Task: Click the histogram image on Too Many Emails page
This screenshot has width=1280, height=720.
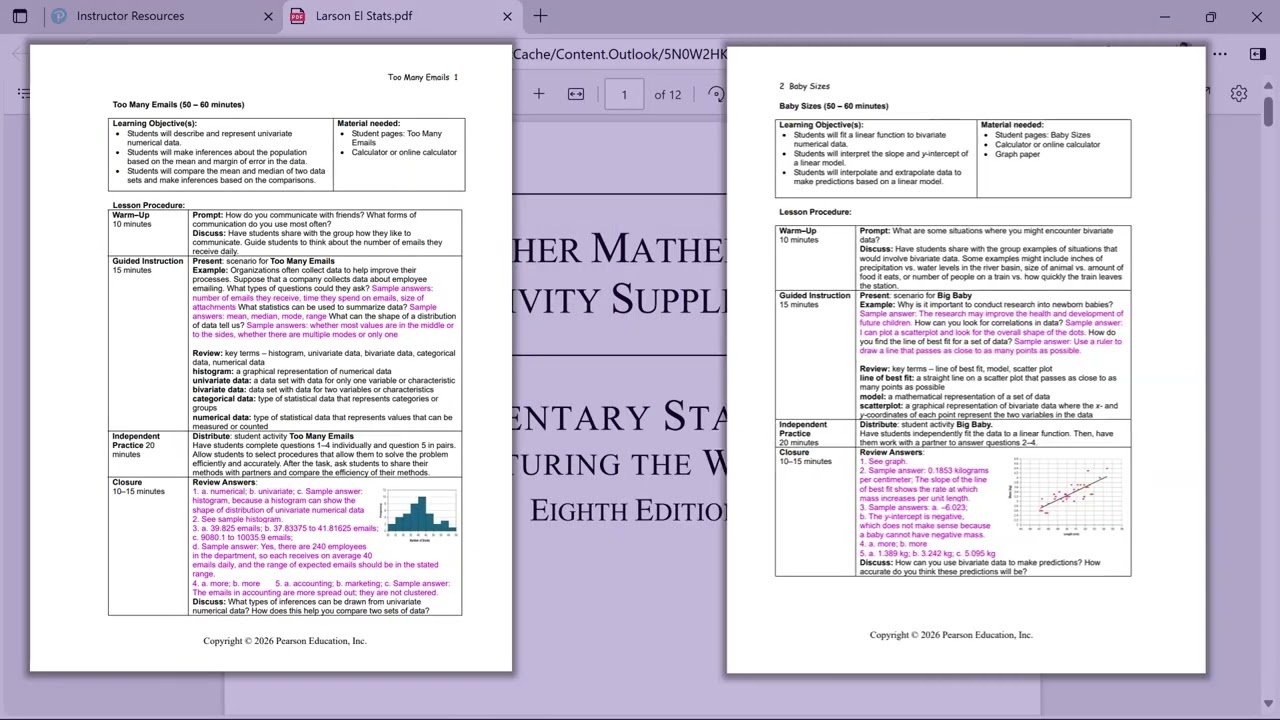Action: [x=421, y=514]
